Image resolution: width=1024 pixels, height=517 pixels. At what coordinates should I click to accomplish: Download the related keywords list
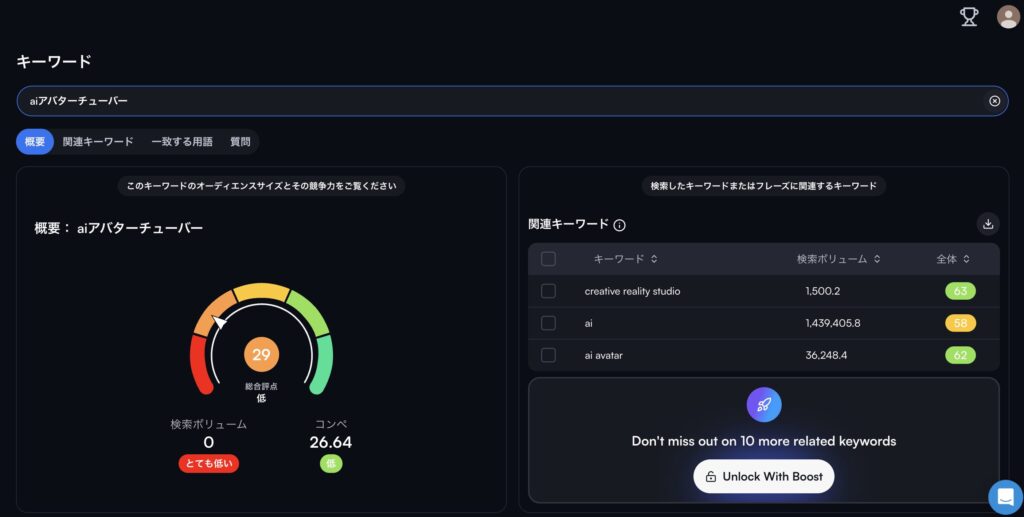pyautogui.click(x=988, y=224)
